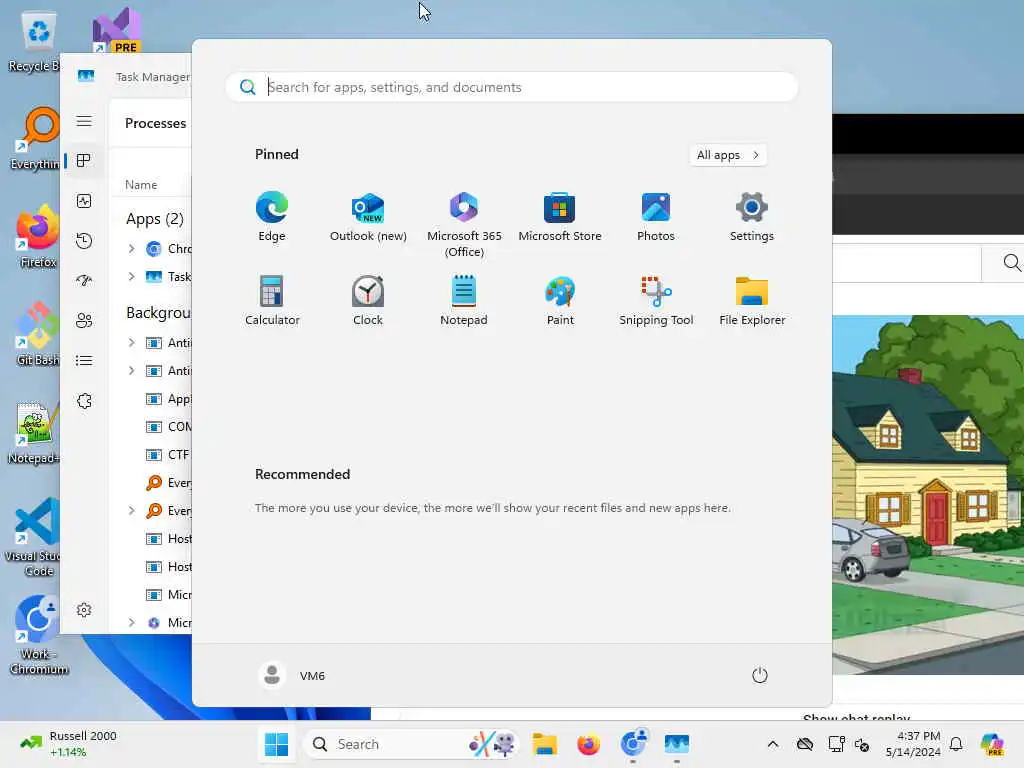The width and height of the screenshot is (1024, 768).
Task: Open the network status tray icon
Action: point(837,744)
